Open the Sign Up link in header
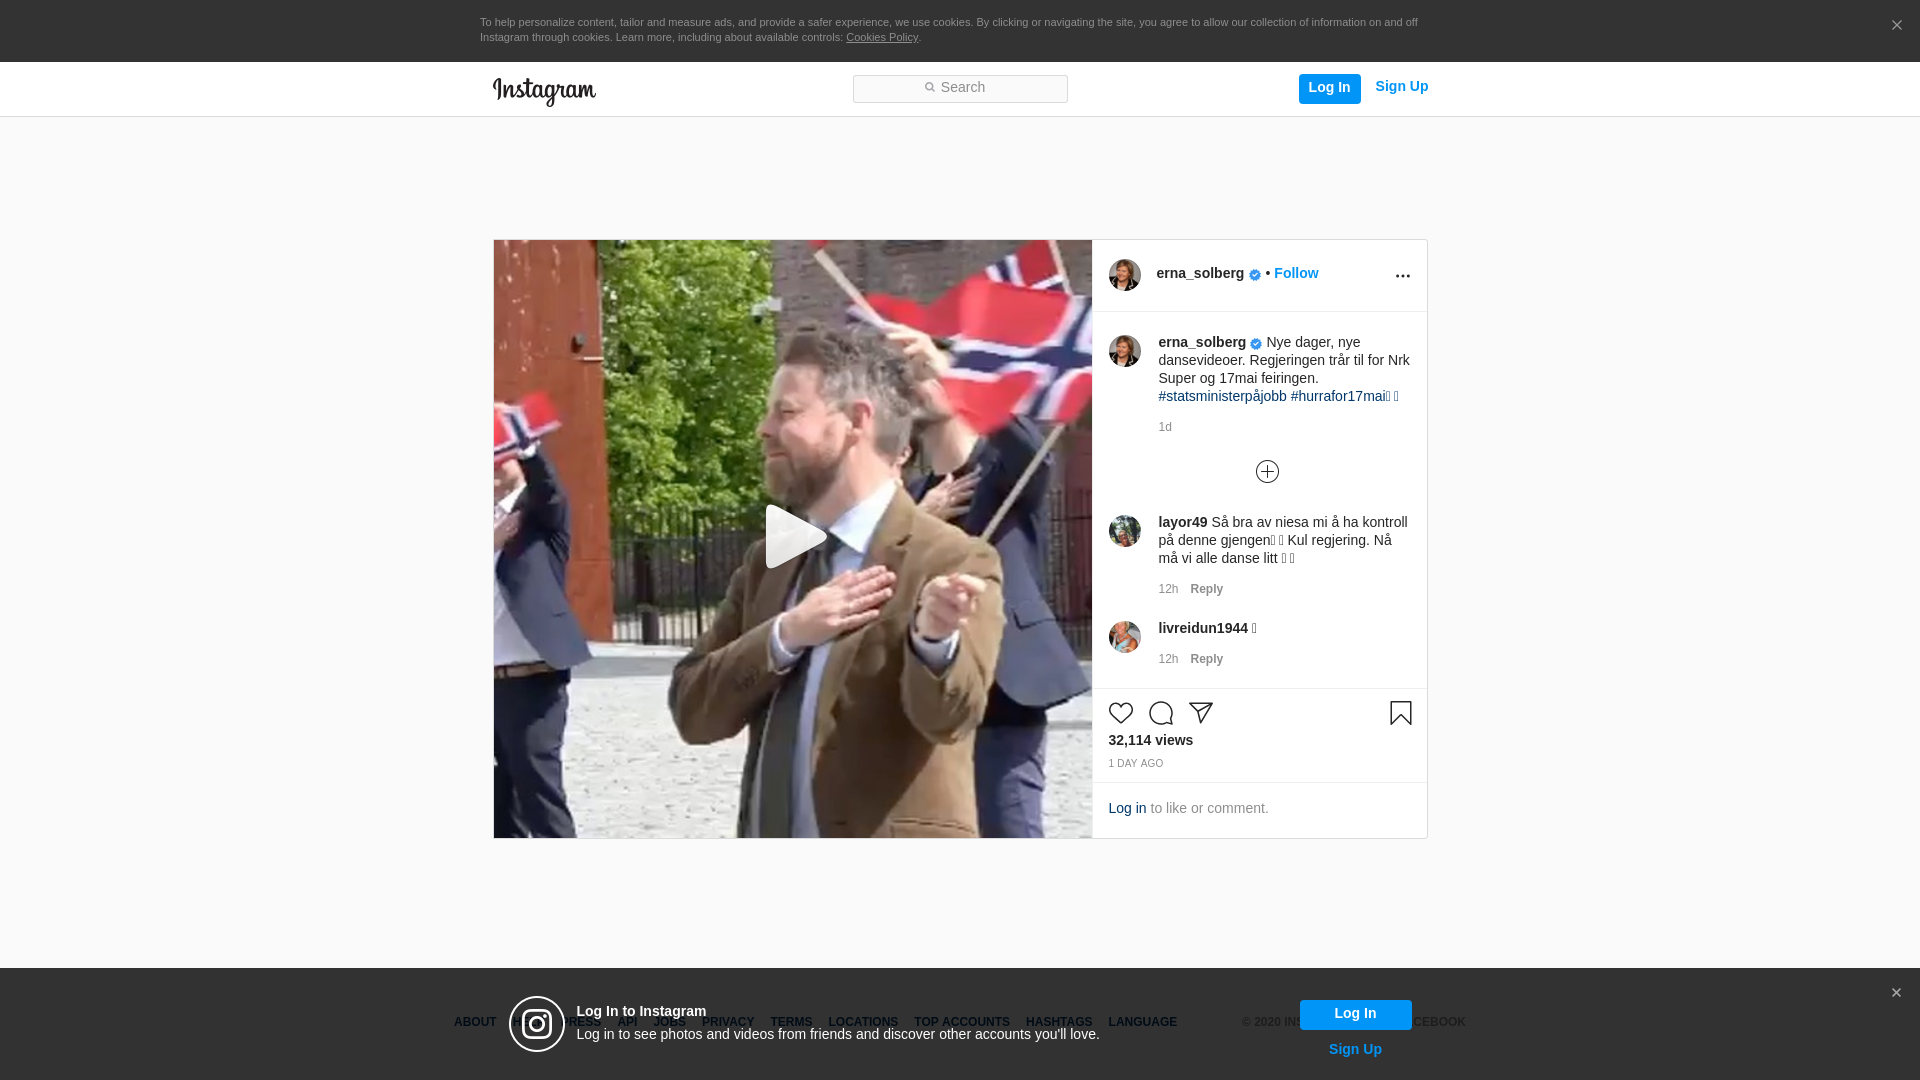1920x1080 pixels. click(x=1401, y=87)
